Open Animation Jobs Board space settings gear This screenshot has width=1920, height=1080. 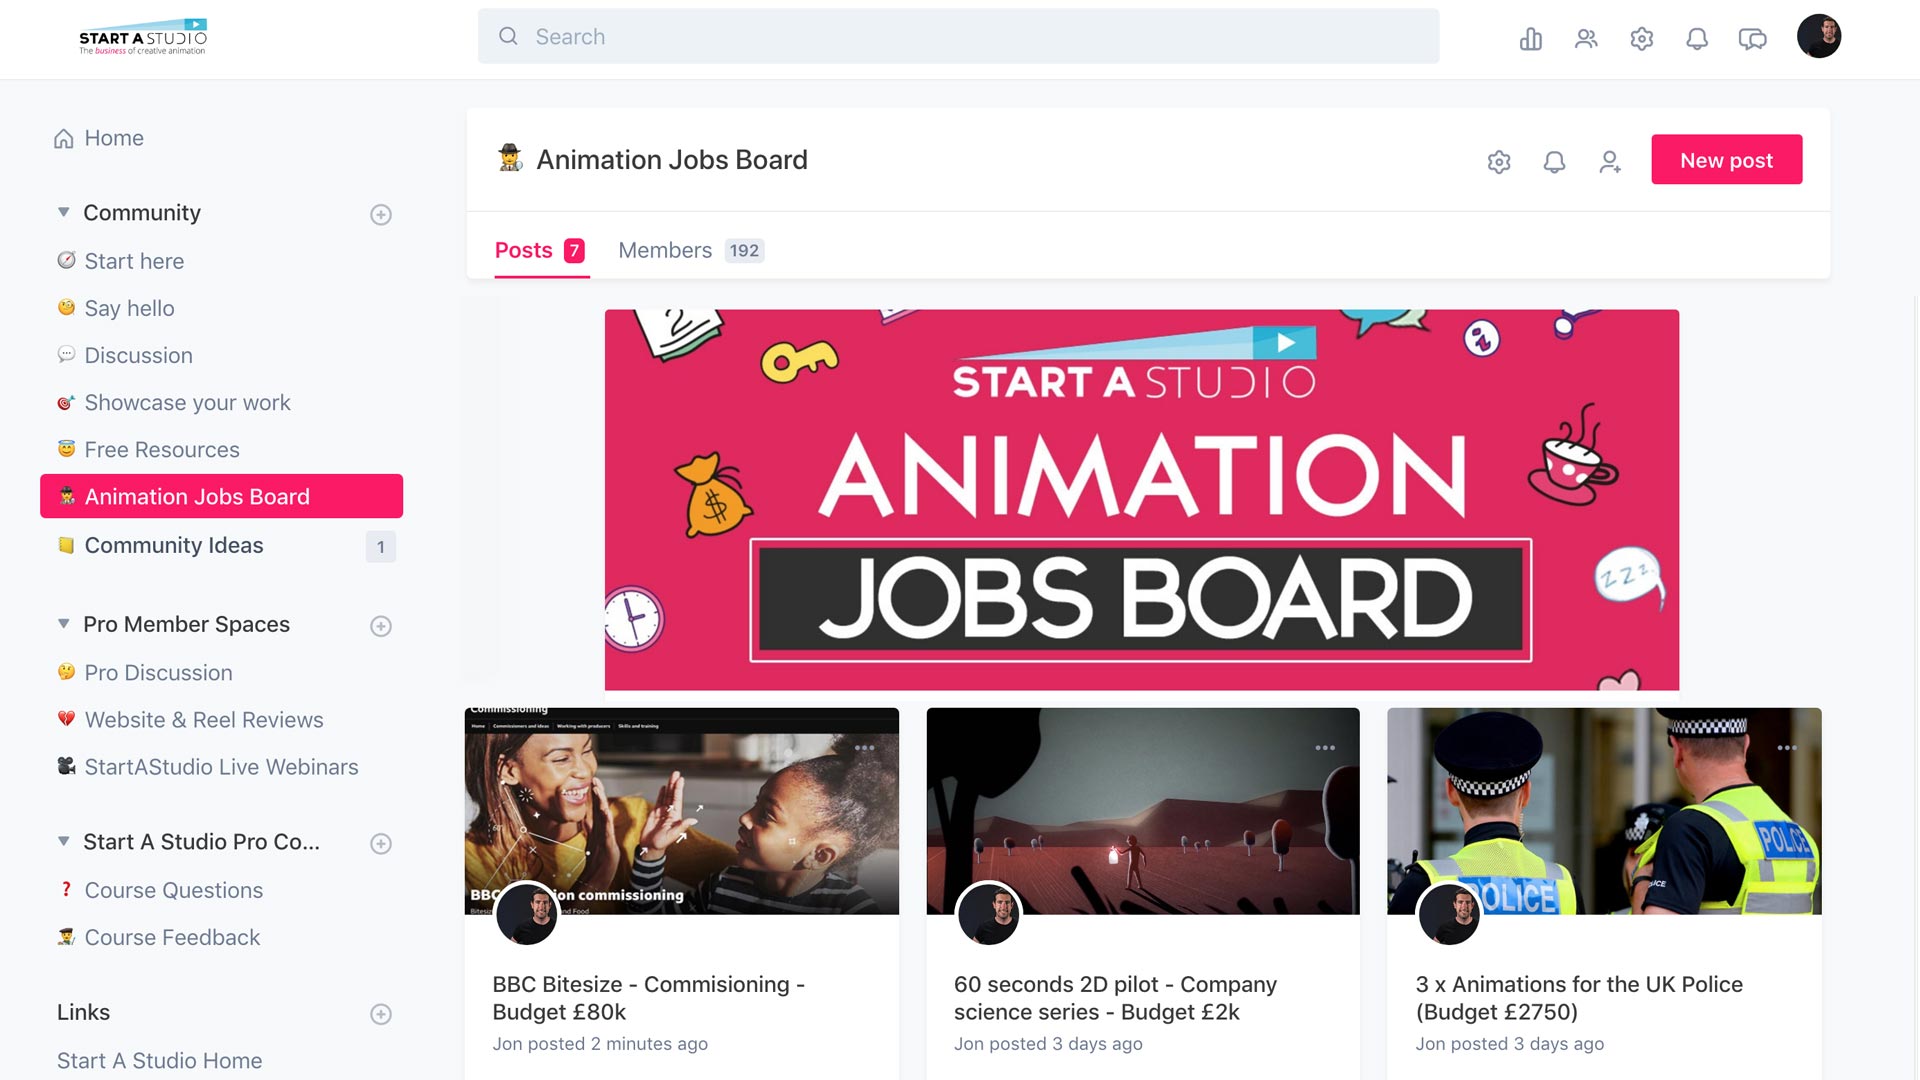coord(1499,161)
